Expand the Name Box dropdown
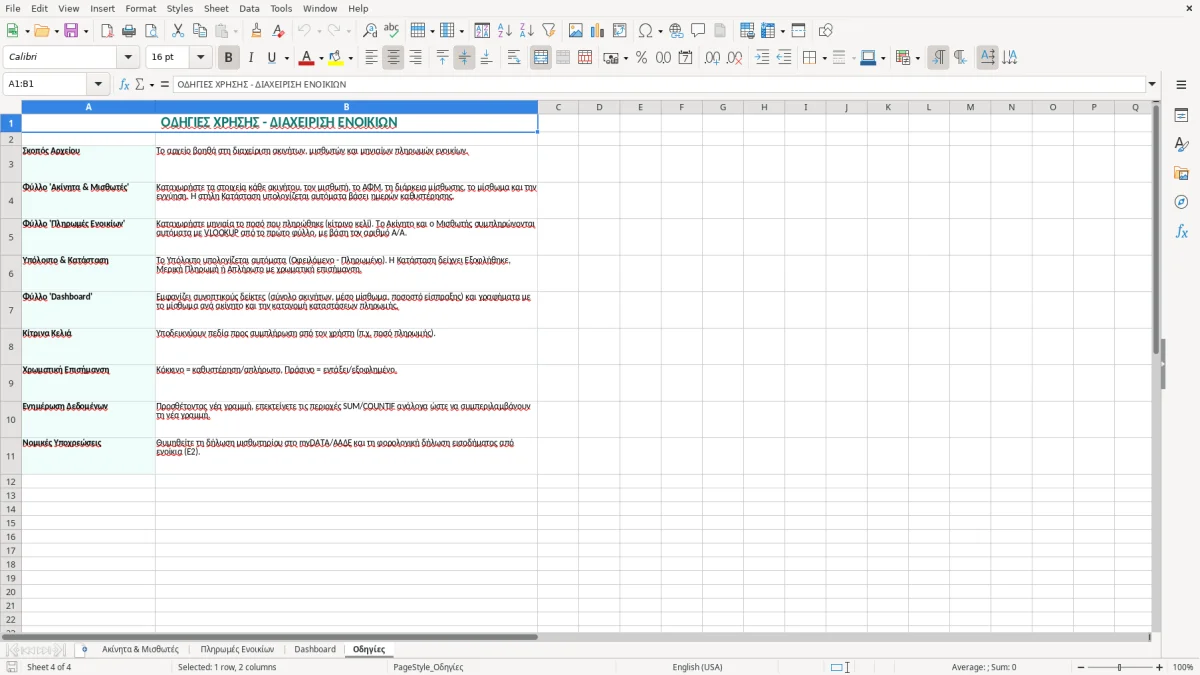The width and height of the screenshot is (1200, 675). pyautogui.click(x=98, y=85)
